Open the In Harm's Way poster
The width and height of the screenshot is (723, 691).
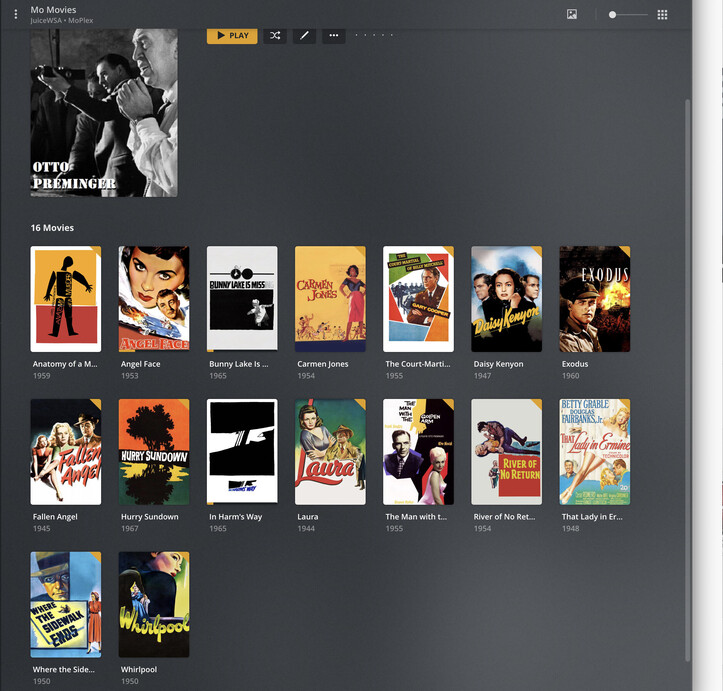242,452
